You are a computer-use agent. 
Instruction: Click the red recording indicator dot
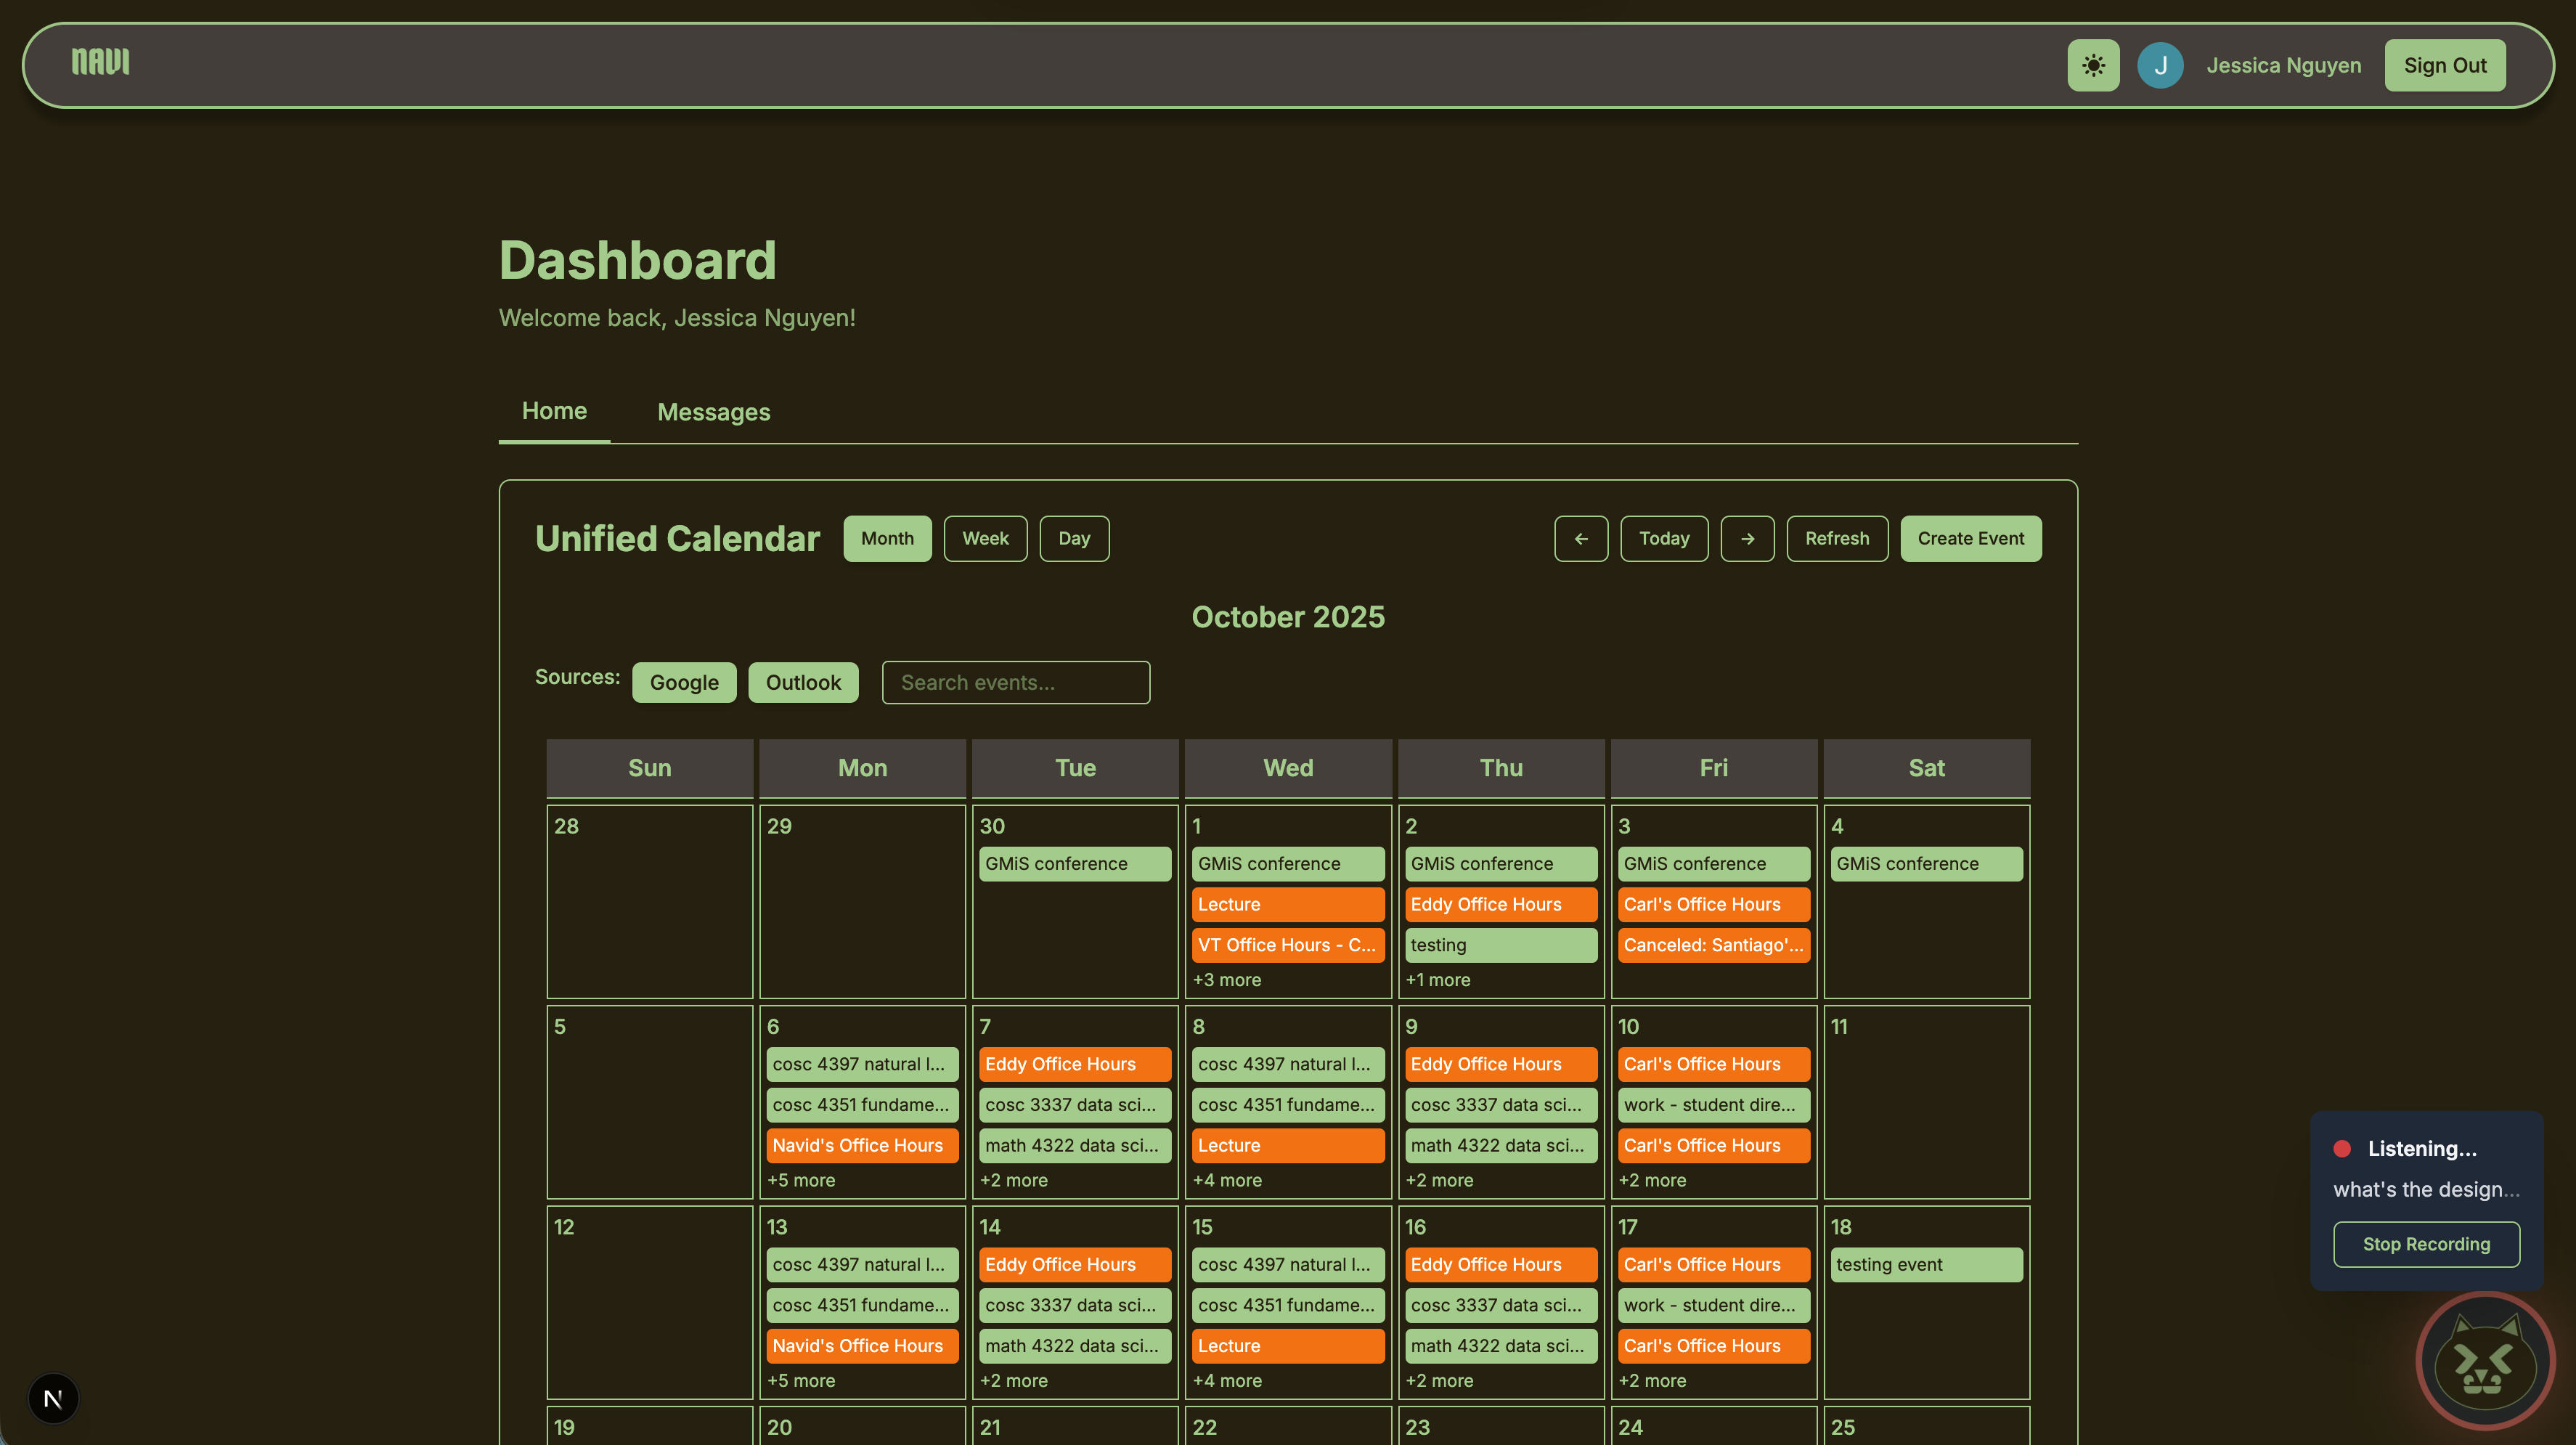coord(2342,1148)
